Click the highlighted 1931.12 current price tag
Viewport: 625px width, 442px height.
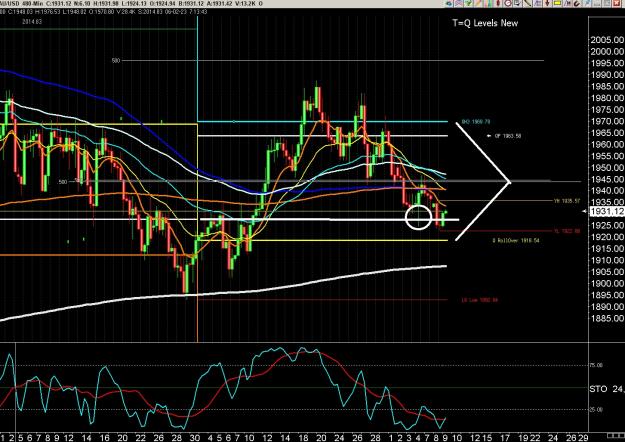(x=607, y=212)
